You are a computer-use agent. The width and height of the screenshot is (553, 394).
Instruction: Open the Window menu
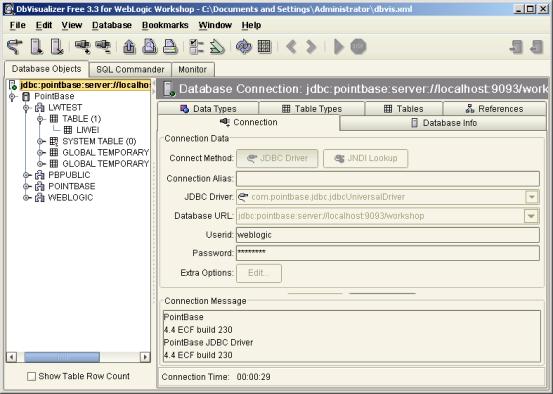pyautogui.click(x=215, y=25)
